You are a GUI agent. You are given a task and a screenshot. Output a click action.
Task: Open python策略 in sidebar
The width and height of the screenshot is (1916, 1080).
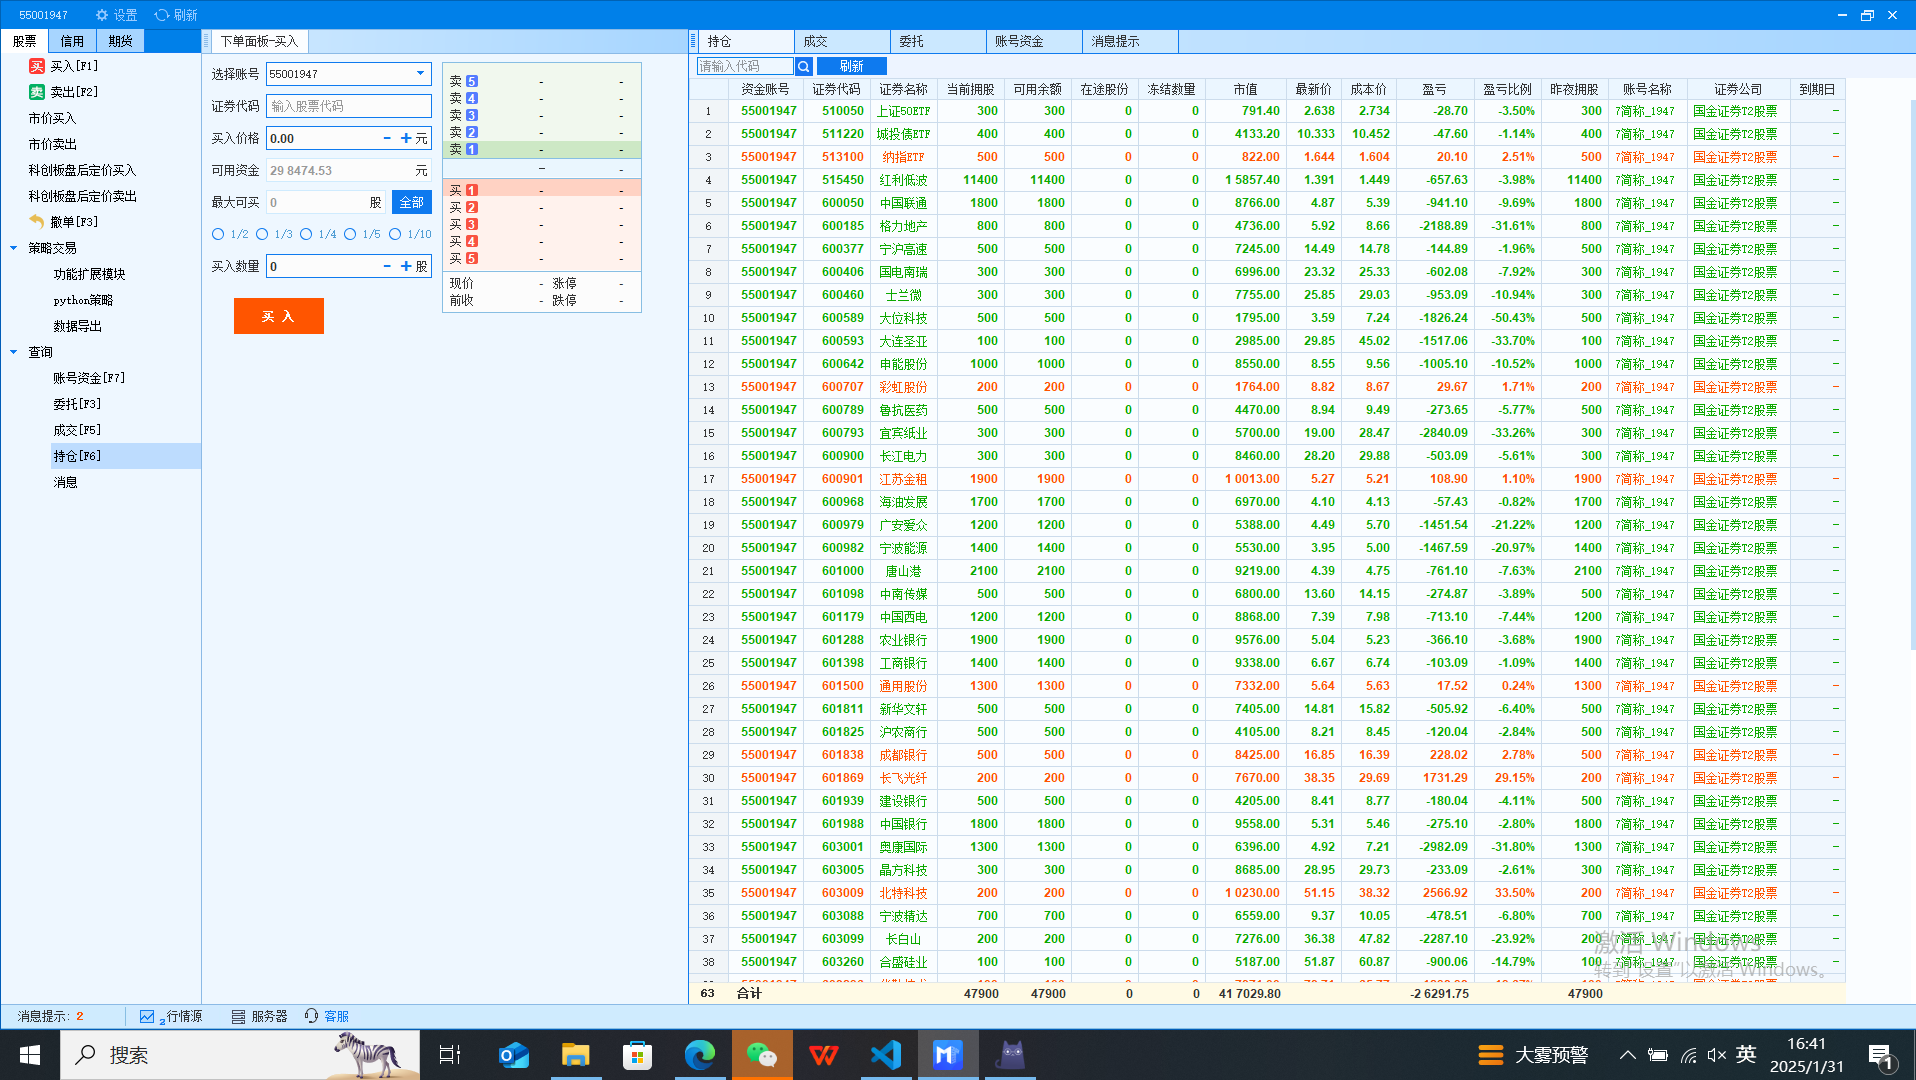[x=83, y=300]
